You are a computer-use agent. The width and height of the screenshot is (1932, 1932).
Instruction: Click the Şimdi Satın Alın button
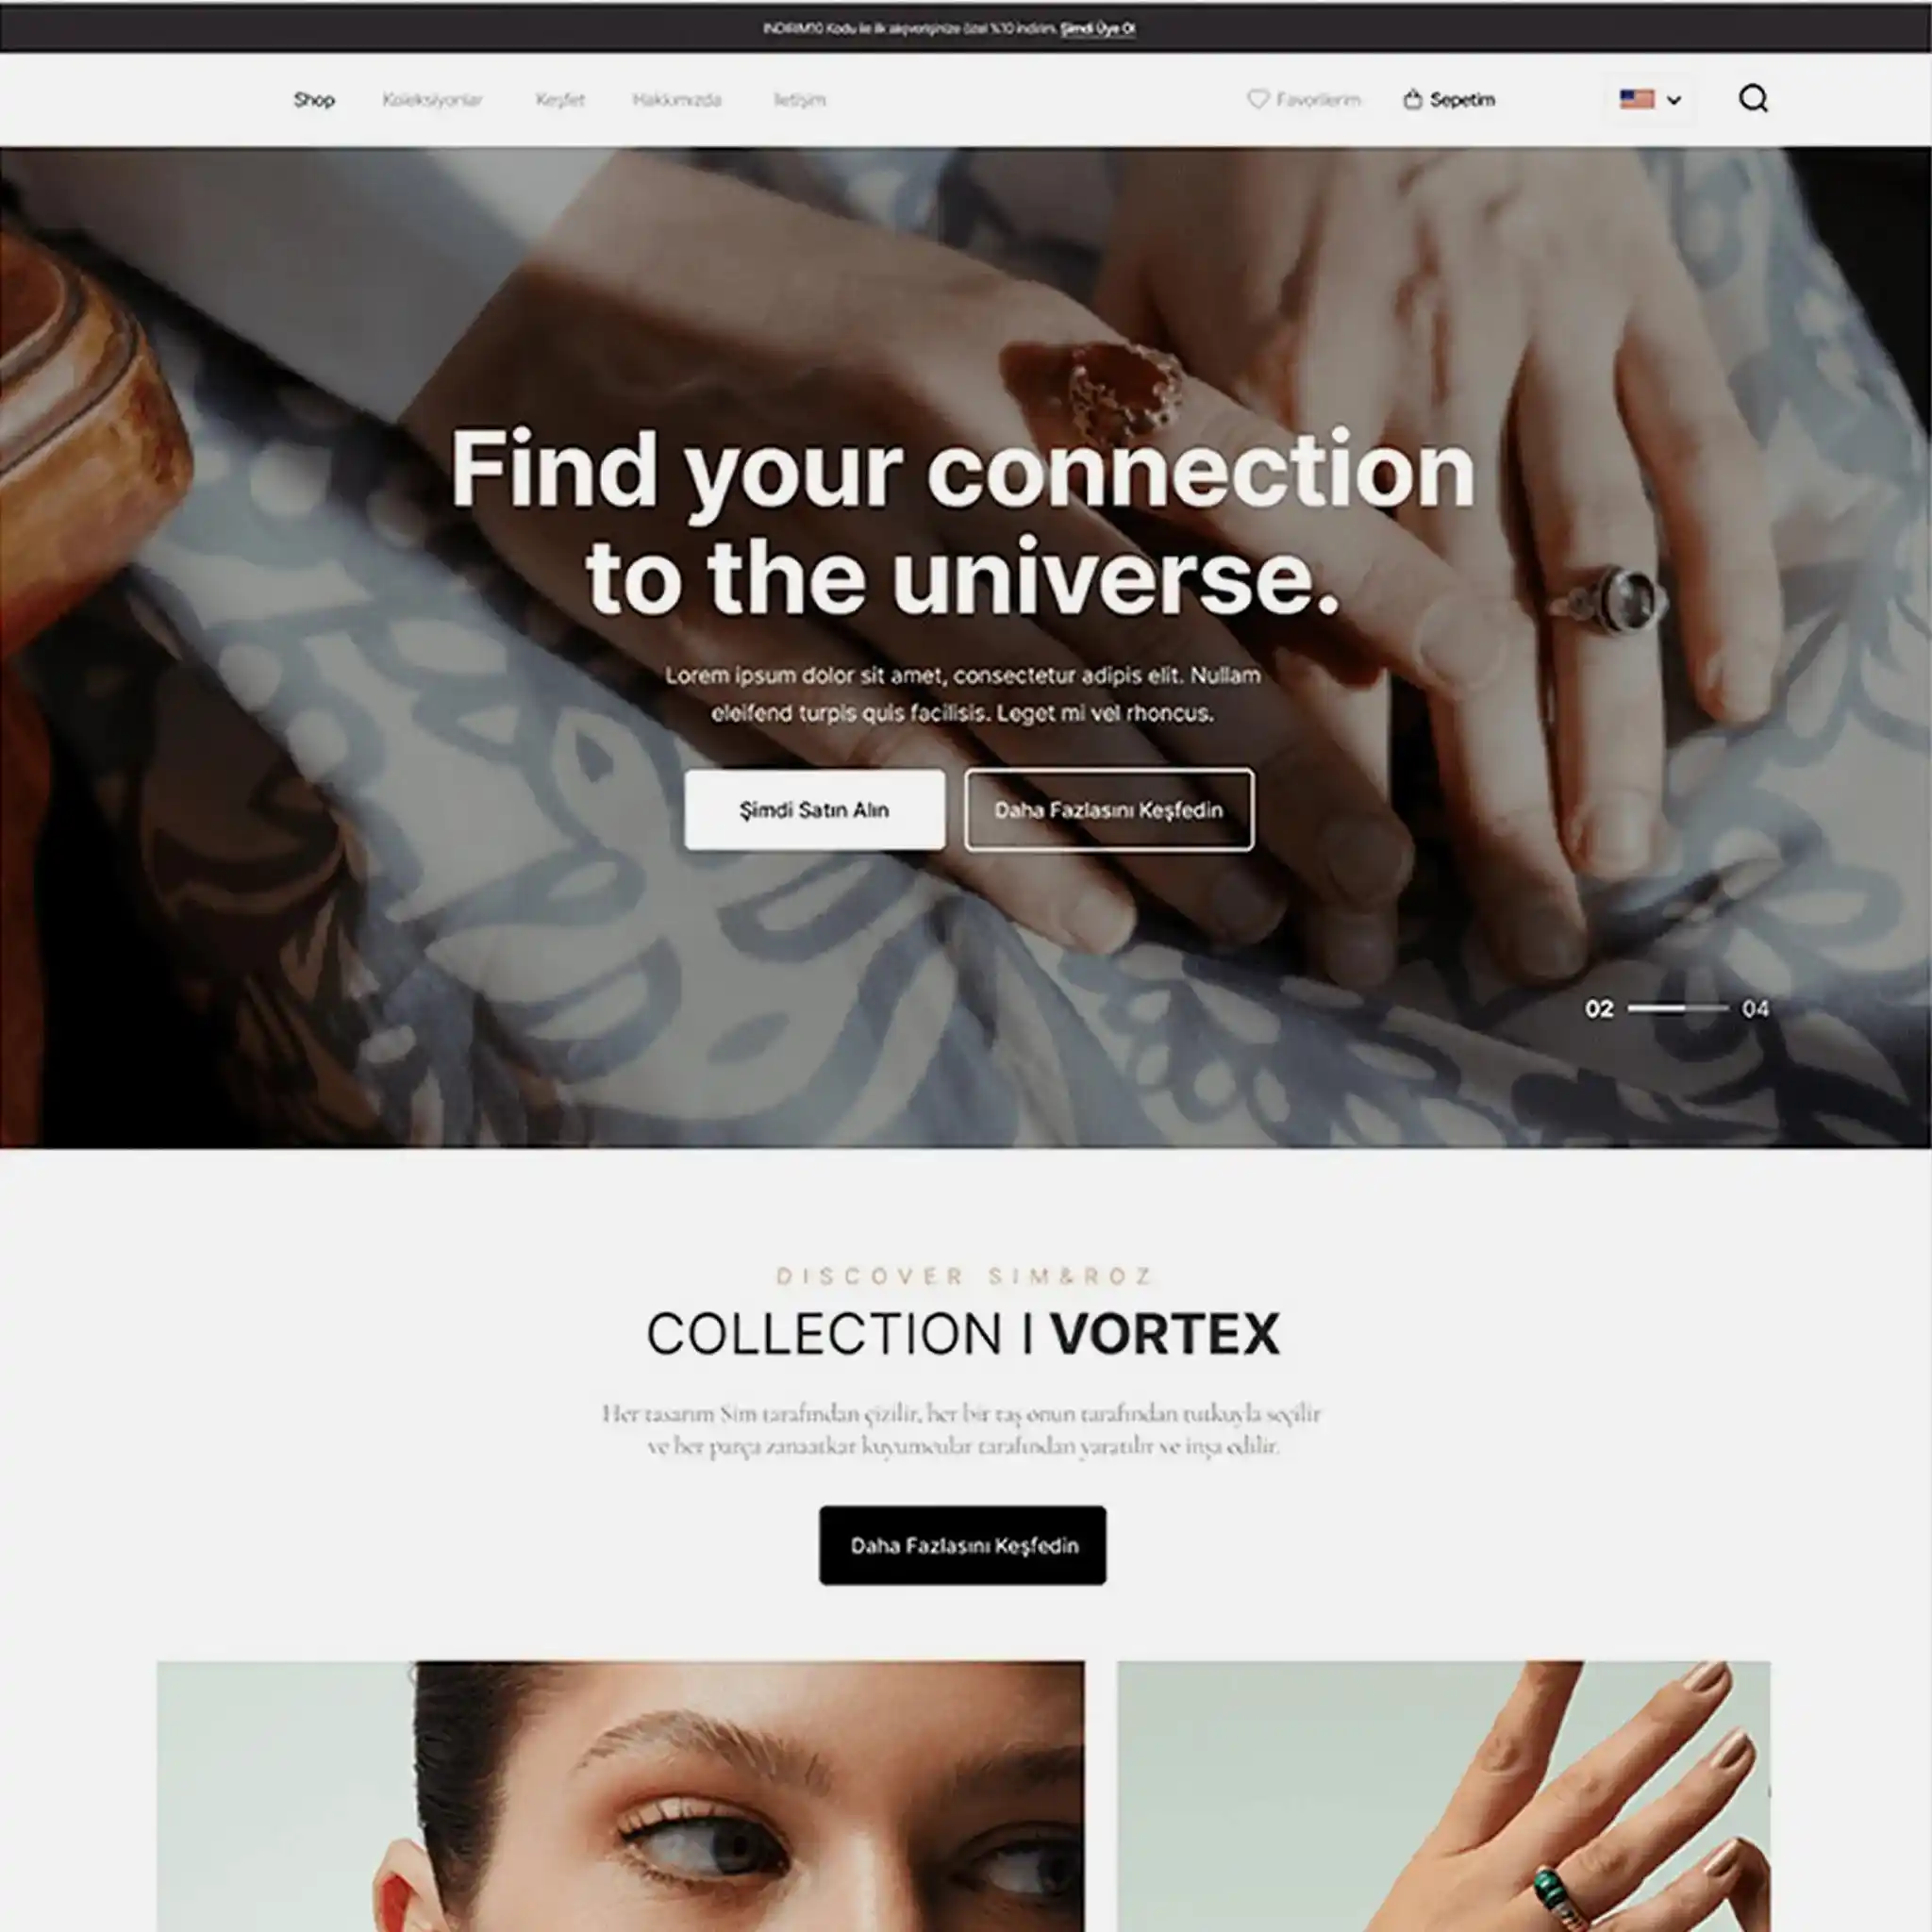coord(815,810)
